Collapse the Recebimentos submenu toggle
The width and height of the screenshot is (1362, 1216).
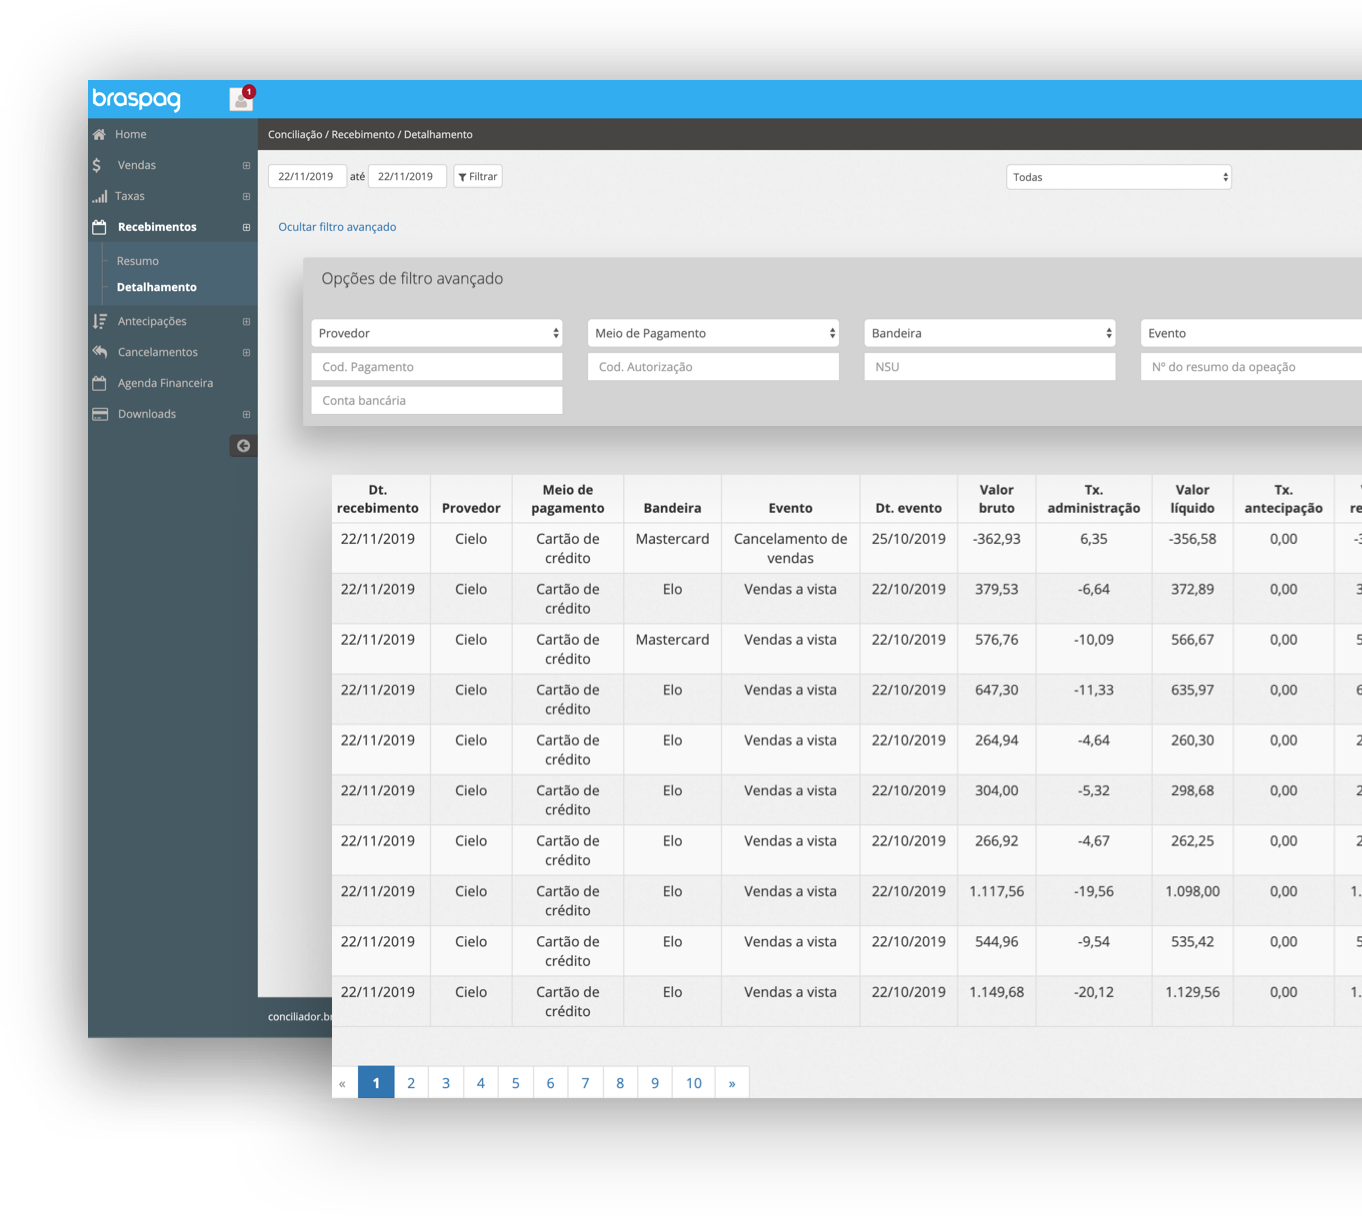(x=246, y=228)
